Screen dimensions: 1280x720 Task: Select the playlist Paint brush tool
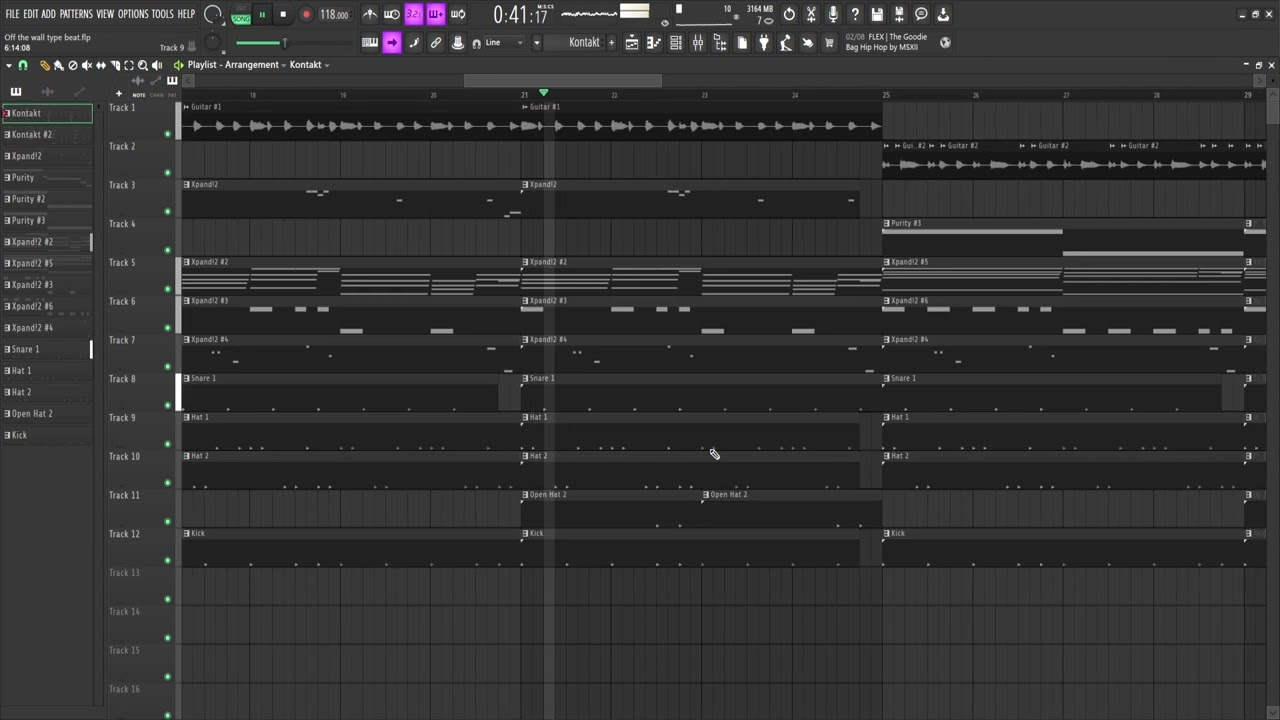pos(59,65)
